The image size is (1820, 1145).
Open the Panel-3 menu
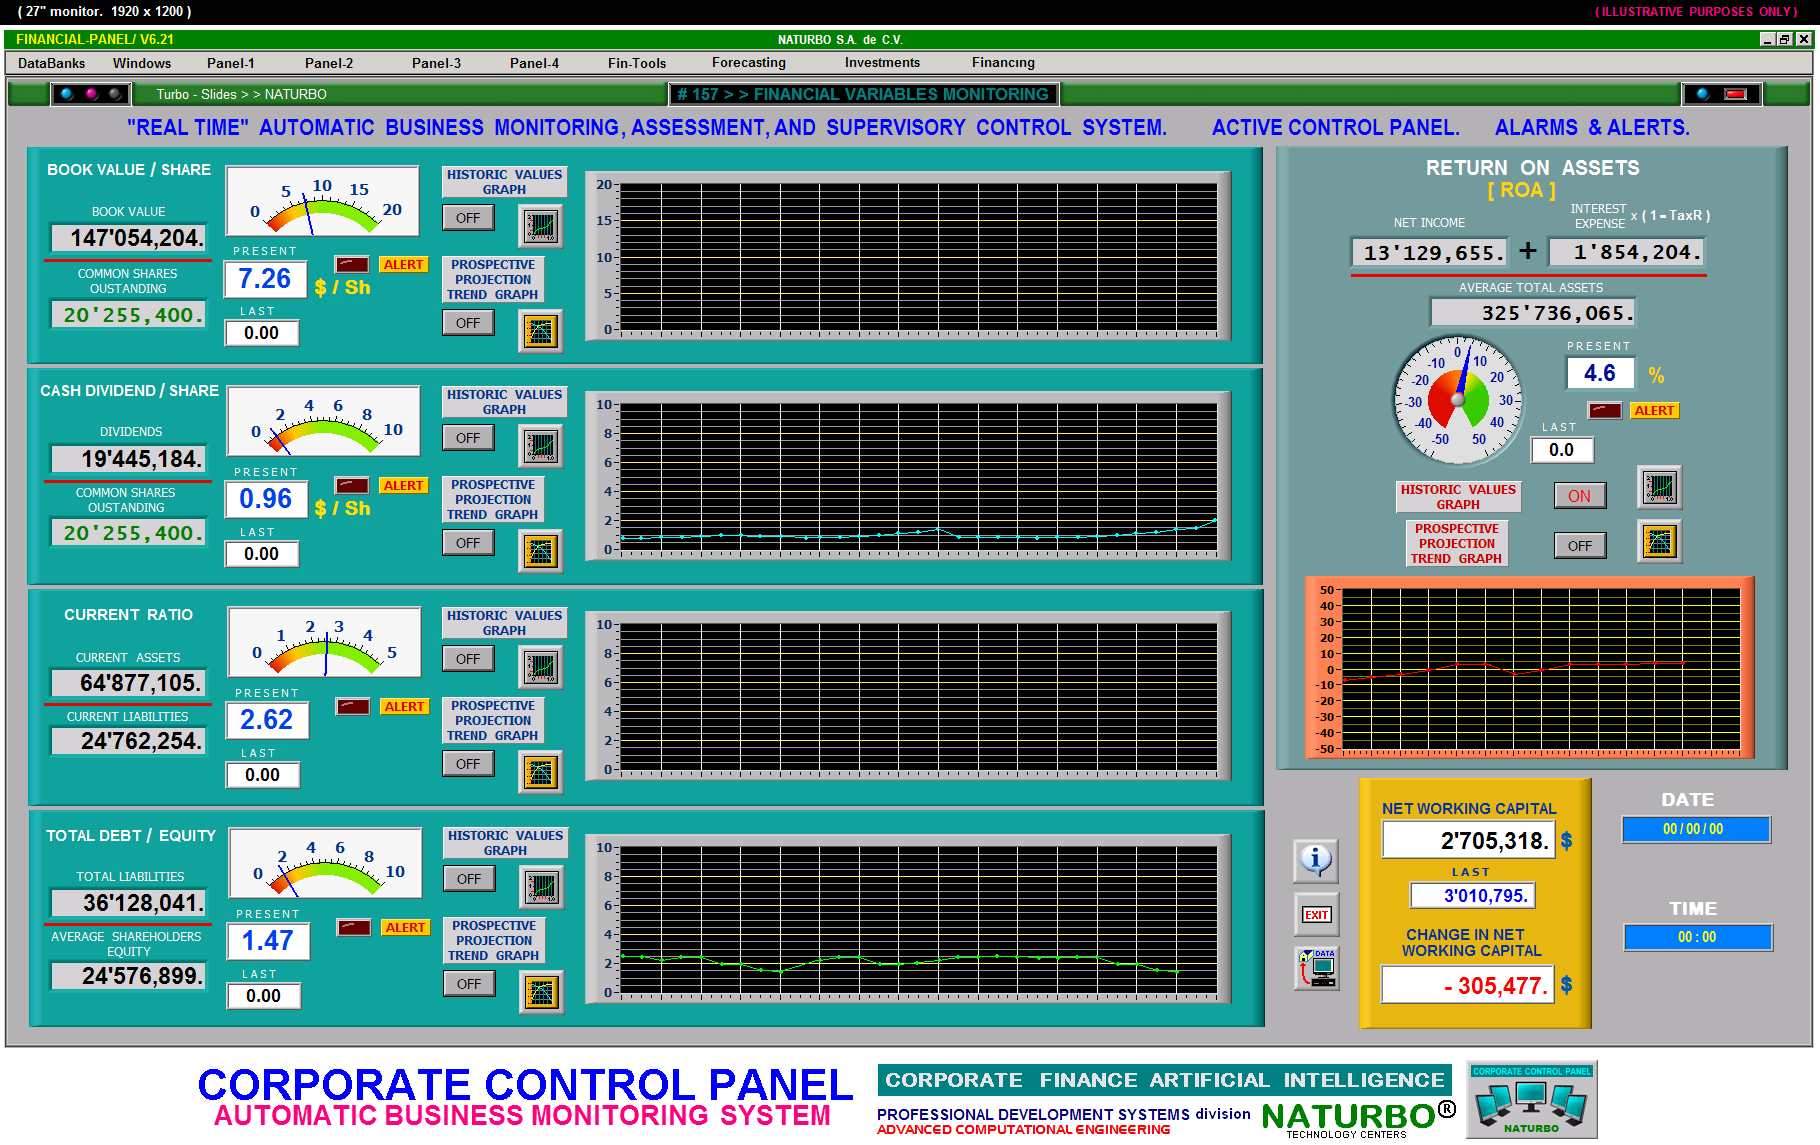436,63
